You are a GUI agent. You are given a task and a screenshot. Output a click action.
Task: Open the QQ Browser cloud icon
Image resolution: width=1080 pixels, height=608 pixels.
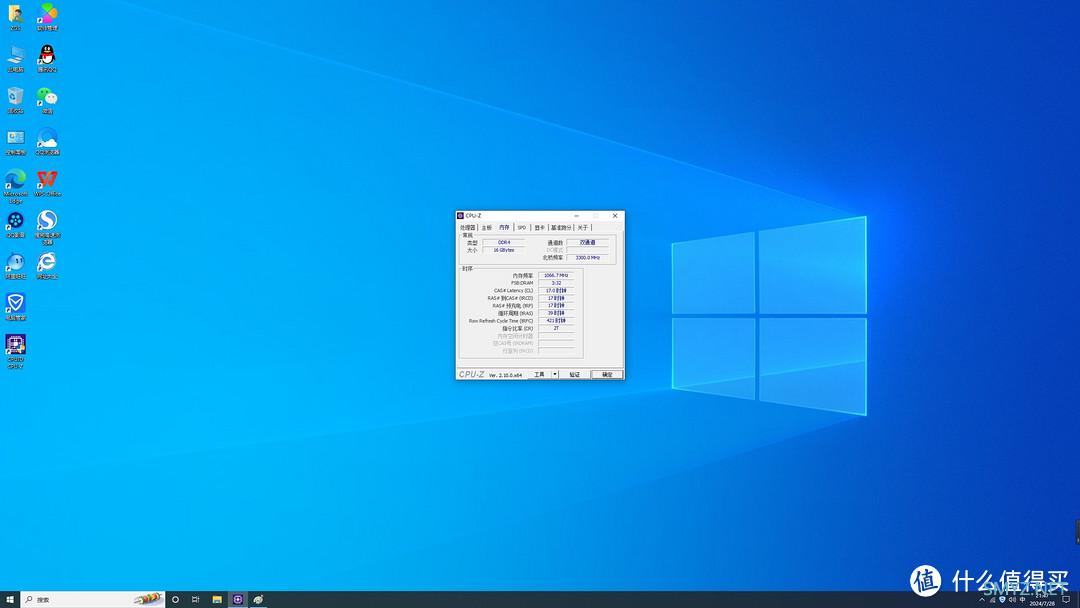(x=47, y=141)
